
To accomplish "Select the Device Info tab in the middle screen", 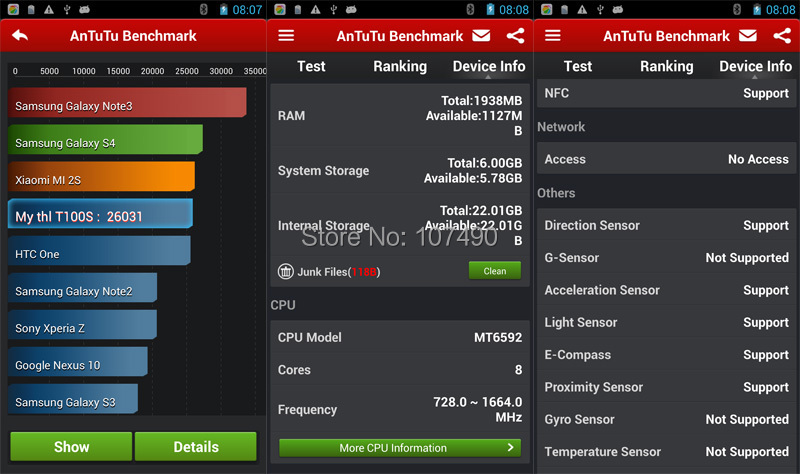I will click(x=489, y=66).
